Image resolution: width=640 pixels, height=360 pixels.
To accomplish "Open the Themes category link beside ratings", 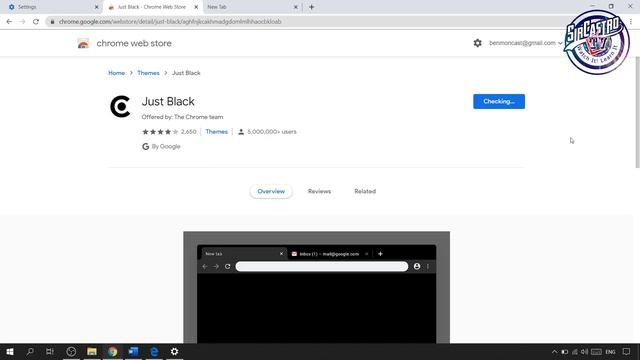I will [216, 131].
